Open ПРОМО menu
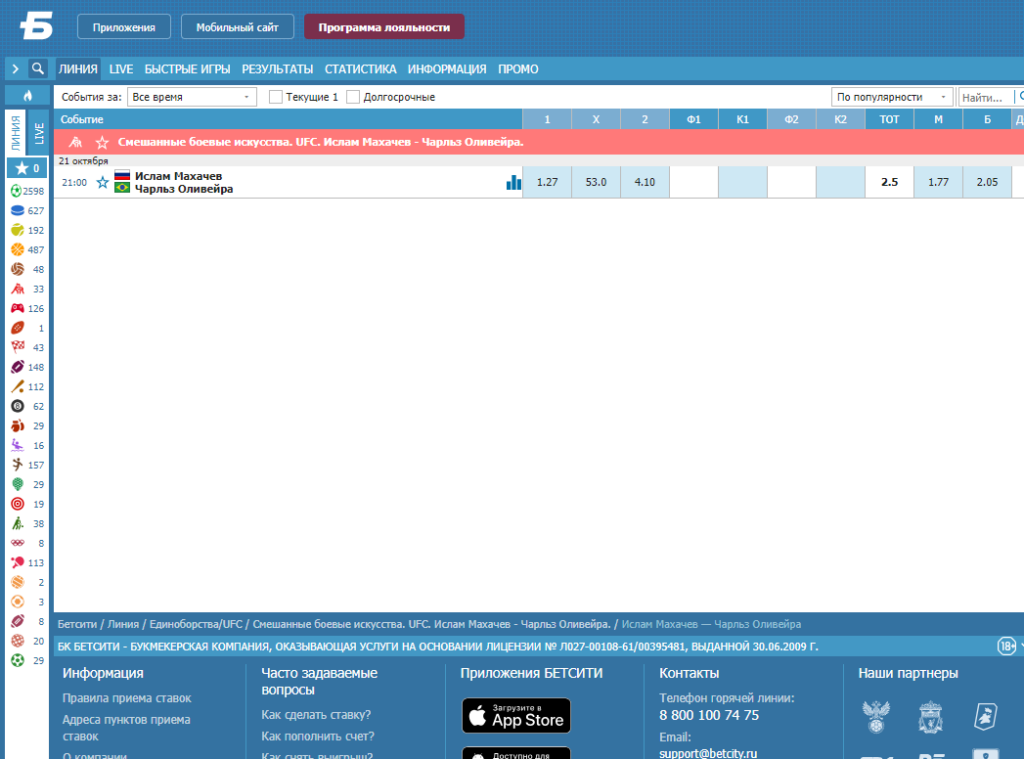Viewport: 1024px width, 759px height. tap(518, 69)
